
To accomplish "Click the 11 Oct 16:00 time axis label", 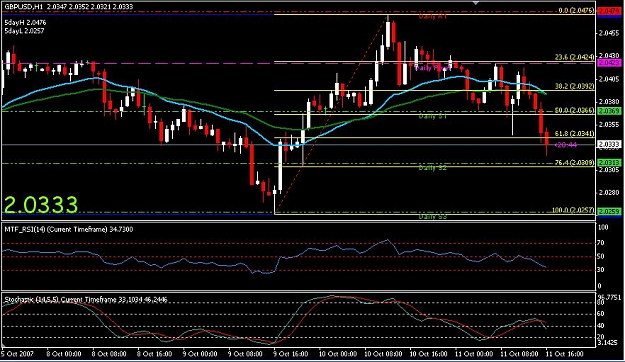I will (565, 354).
